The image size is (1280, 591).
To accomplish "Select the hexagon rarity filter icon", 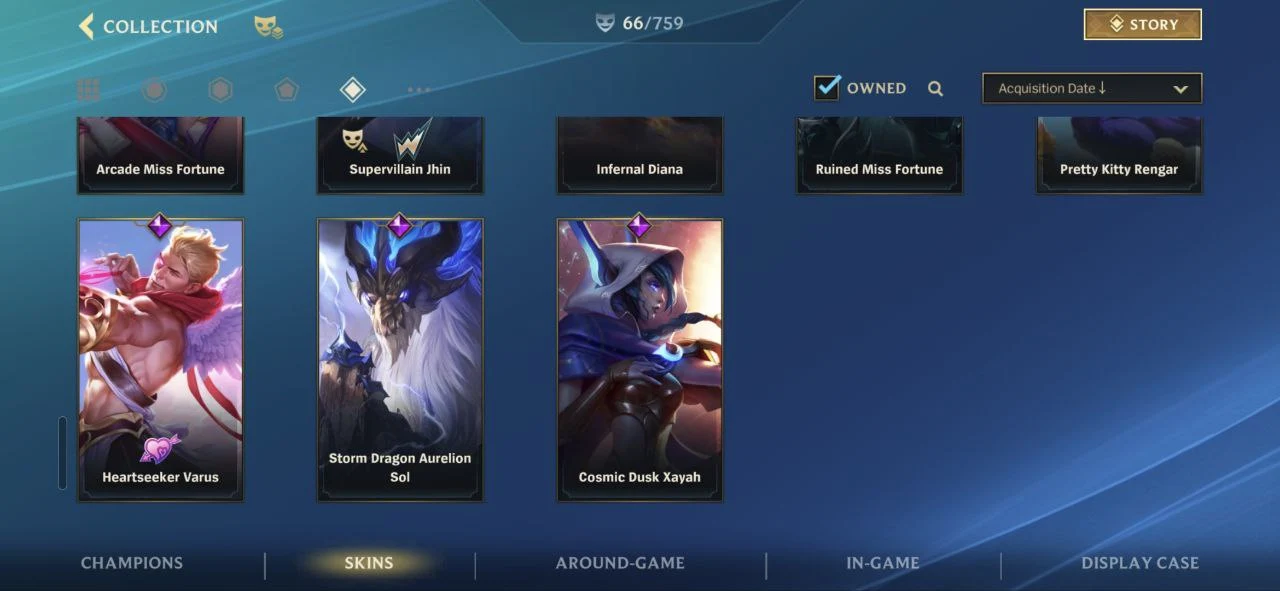I will (x=220, y=90).
